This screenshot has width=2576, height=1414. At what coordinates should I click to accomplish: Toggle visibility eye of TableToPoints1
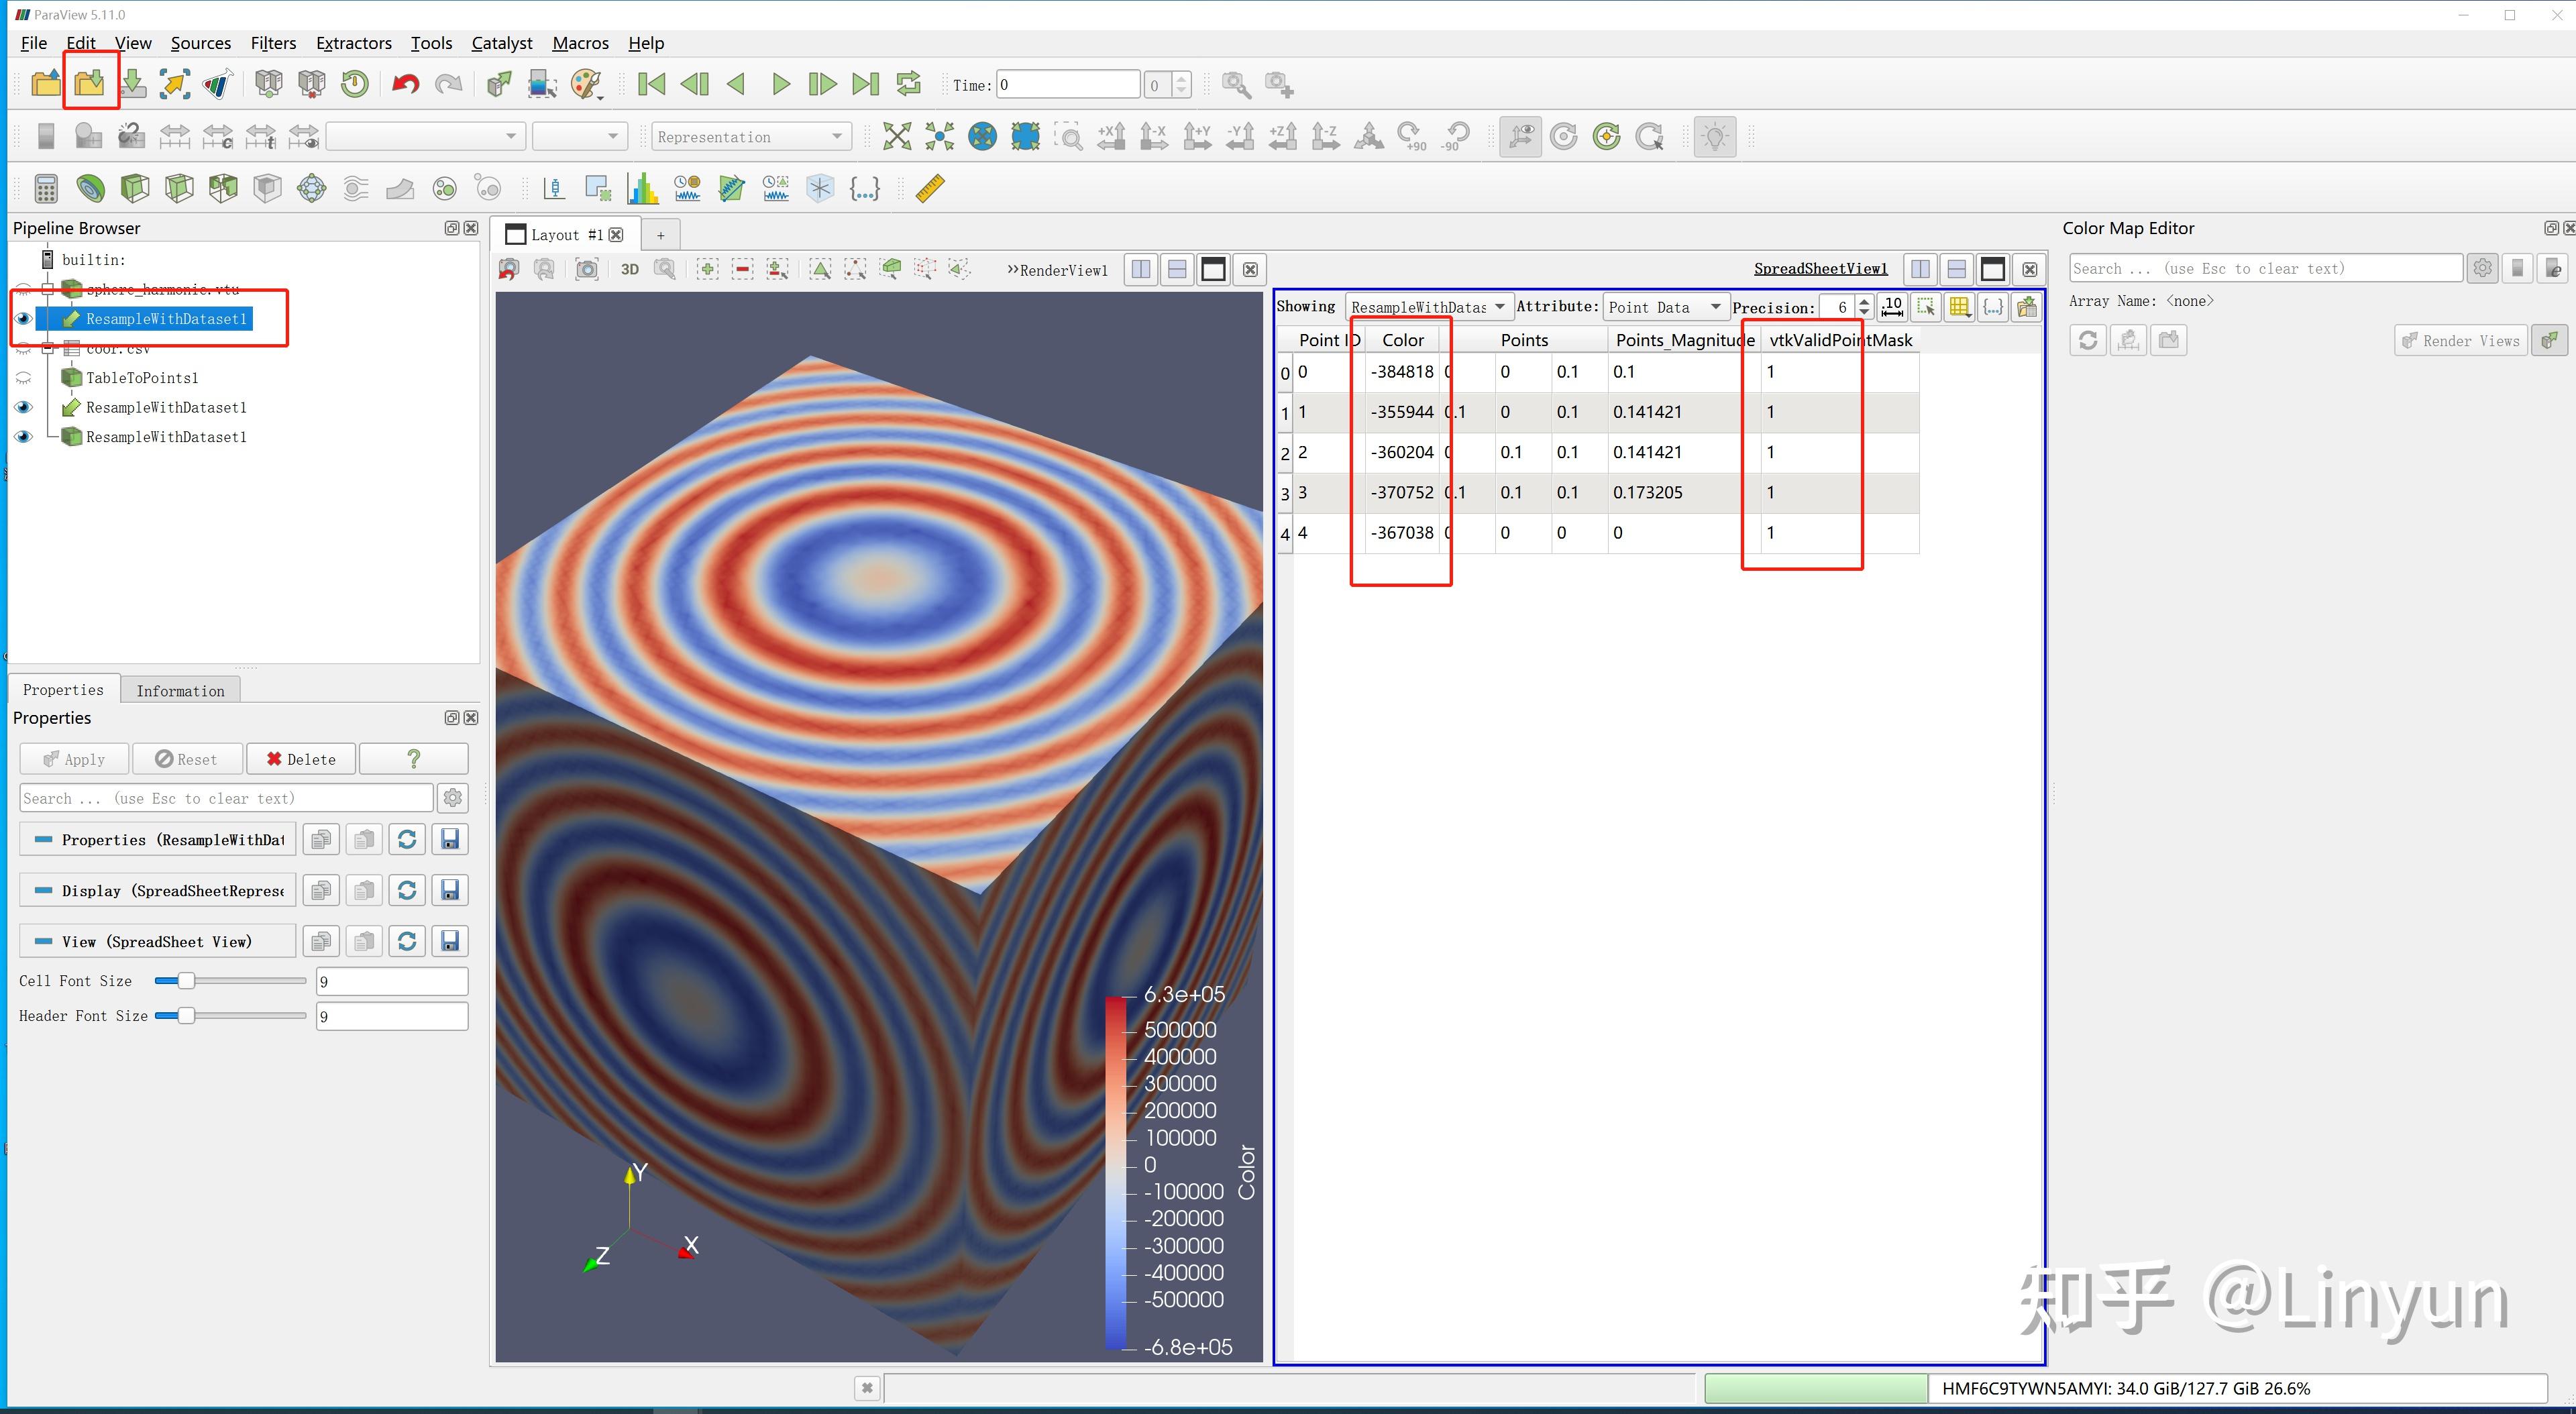pos(24,378)
